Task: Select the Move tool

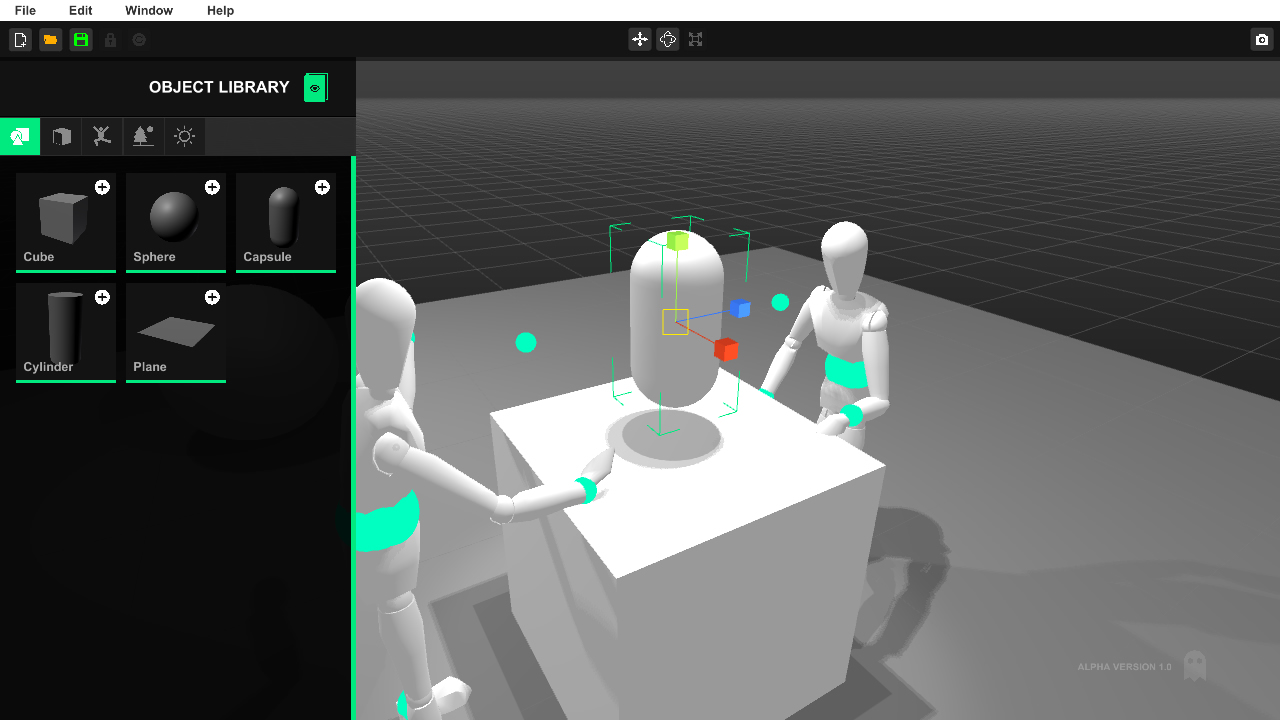Action: point(639,39)
